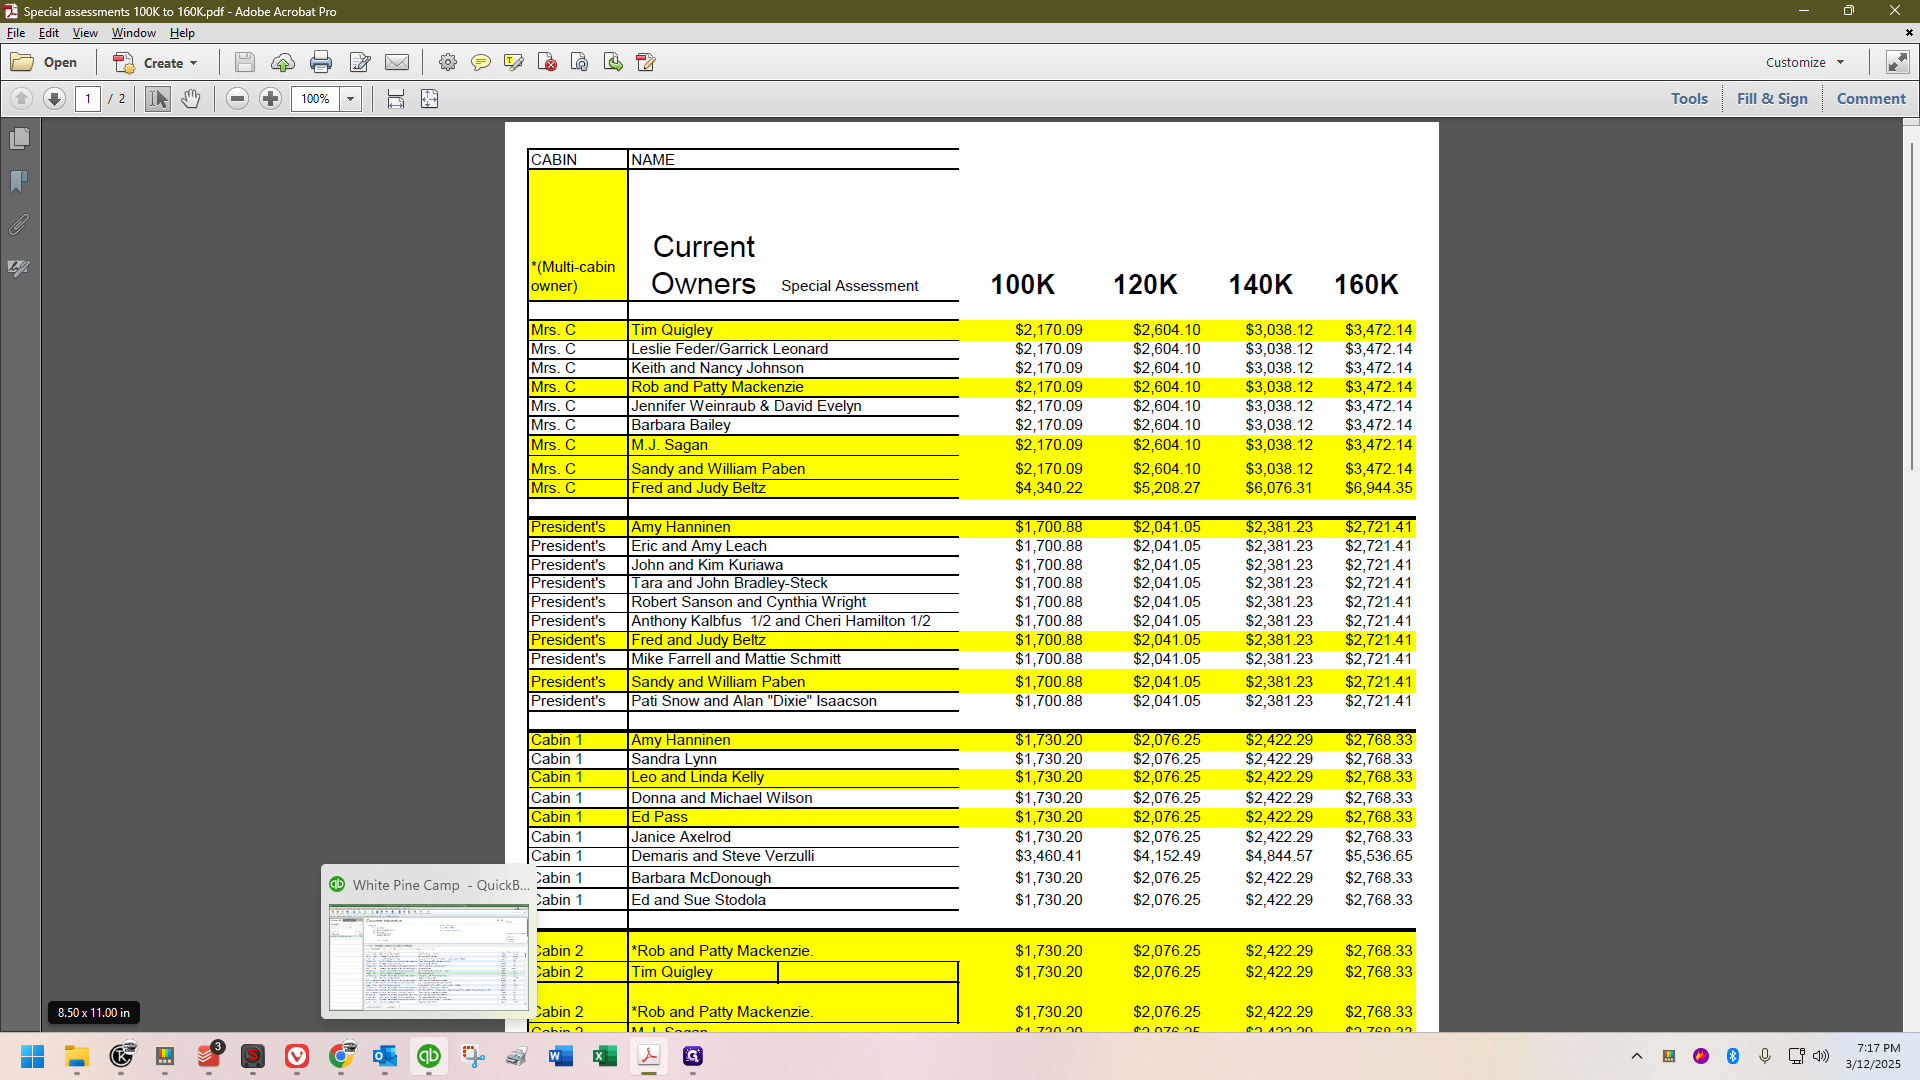Open the Bookmarks side panel
Screen dimensions: 1920x1080
click(19, 182)
